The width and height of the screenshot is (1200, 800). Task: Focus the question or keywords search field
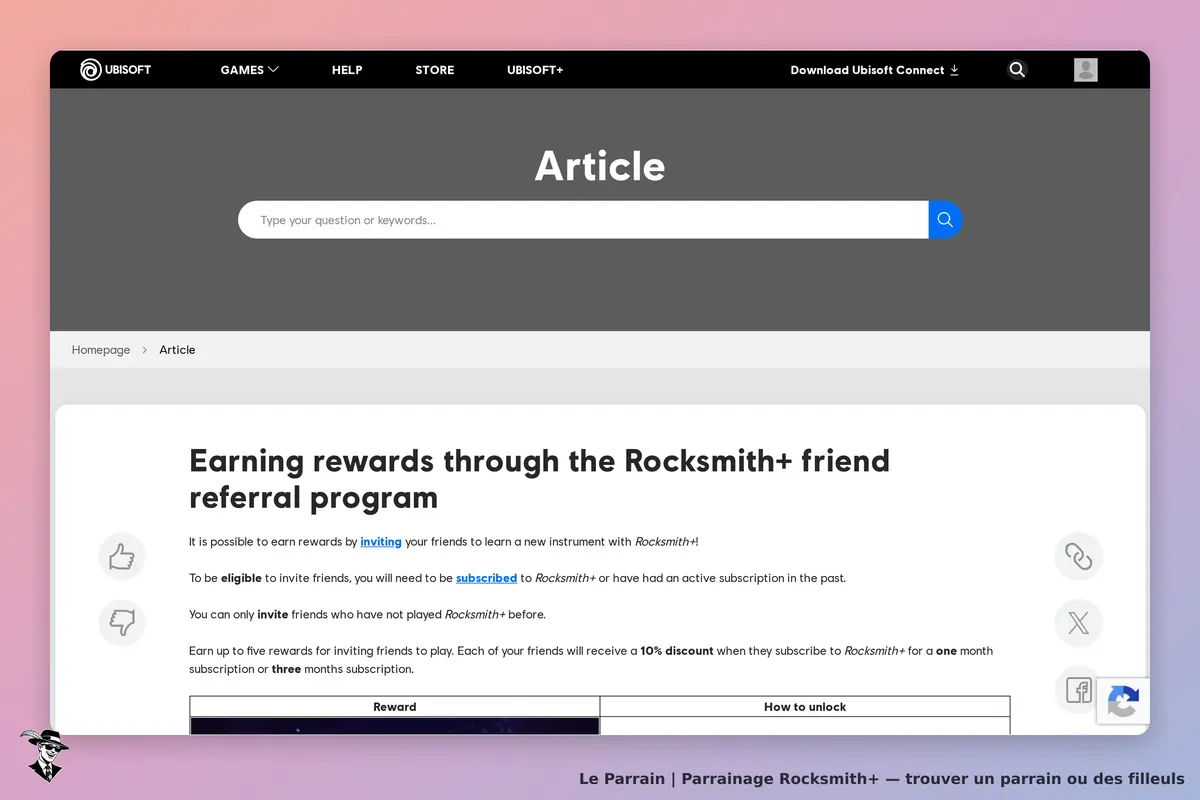583,220
